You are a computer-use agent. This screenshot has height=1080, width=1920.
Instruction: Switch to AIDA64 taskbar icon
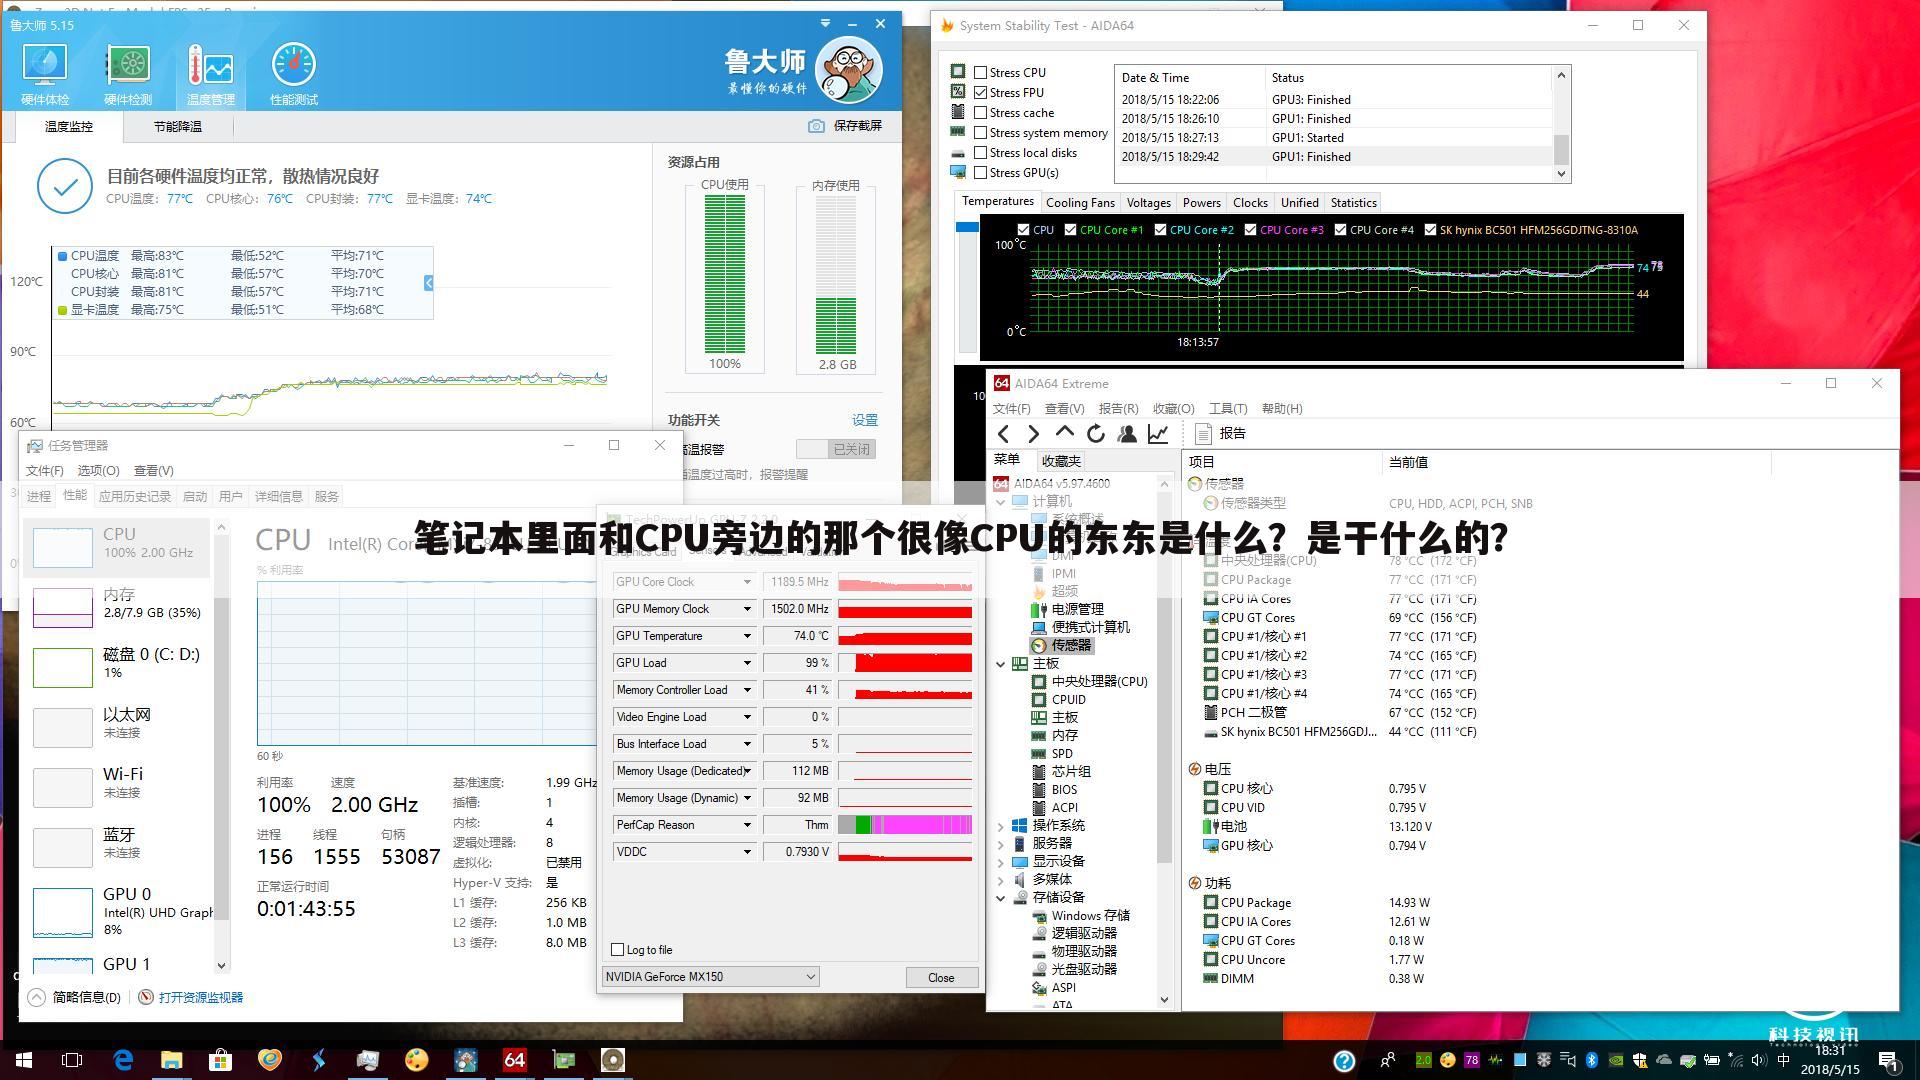(x=515, y=1060)
